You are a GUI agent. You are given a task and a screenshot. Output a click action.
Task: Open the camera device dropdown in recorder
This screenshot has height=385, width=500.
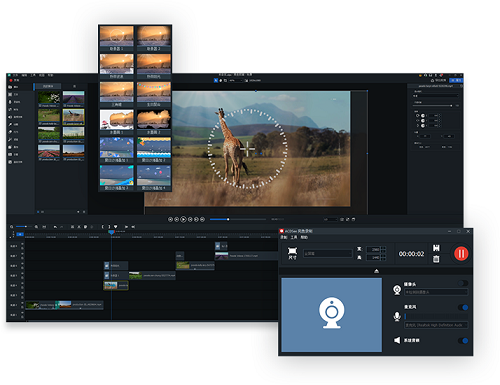[x=436, y=292]
